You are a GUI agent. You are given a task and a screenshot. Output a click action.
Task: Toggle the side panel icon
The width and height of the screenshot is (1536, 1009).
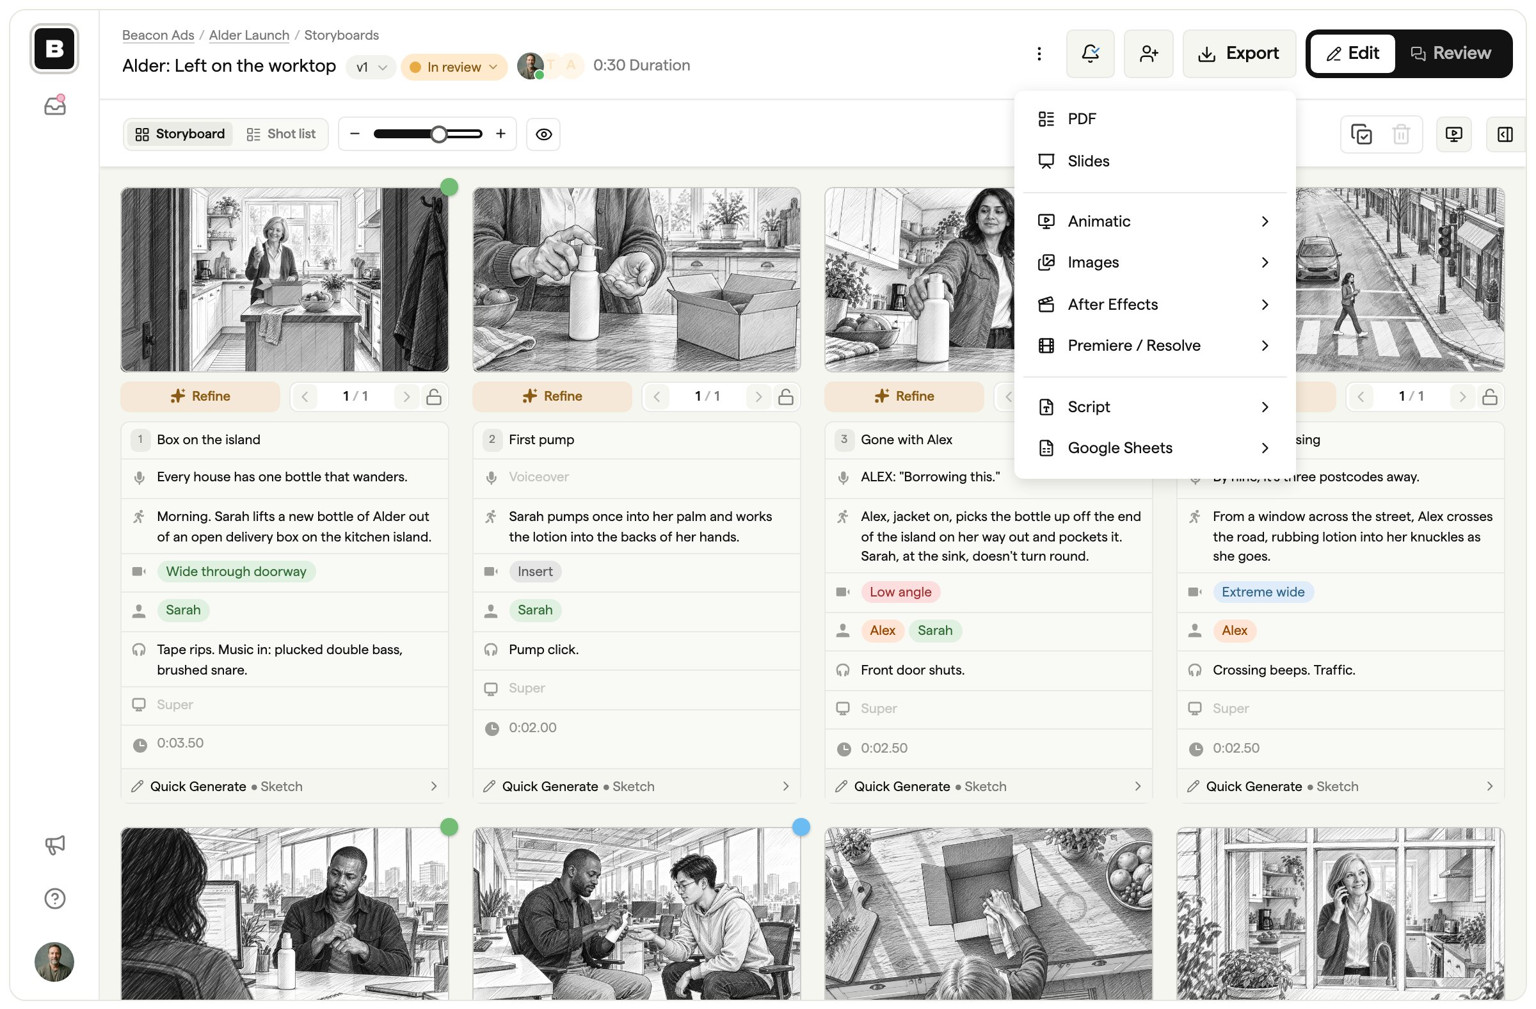[x=1505, y=134]
